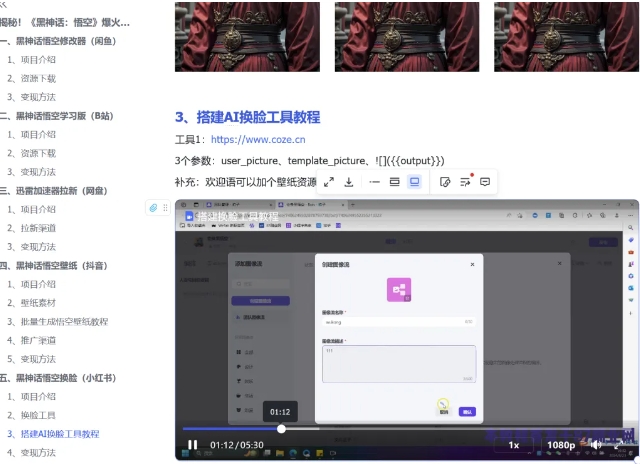Open 变现方法 under 迅雷加速器拉新（网盘）
This screenshot has height=464, width=640.
click(31, 247)
